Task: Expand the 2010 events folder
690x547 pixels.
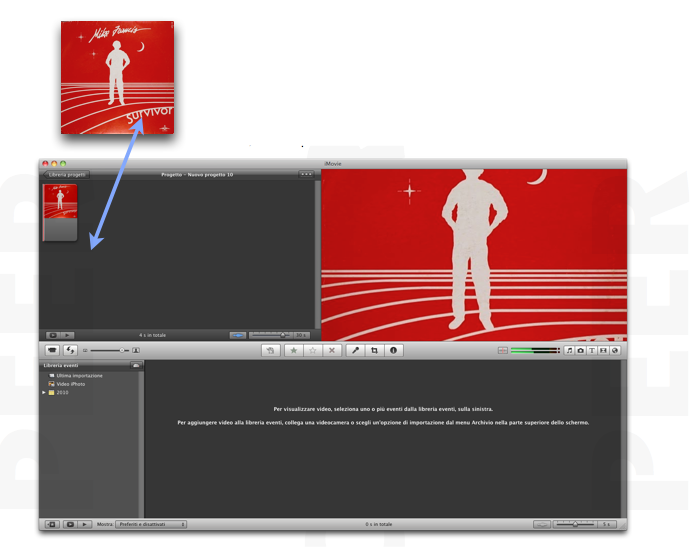Action: [x=44, y=393]
